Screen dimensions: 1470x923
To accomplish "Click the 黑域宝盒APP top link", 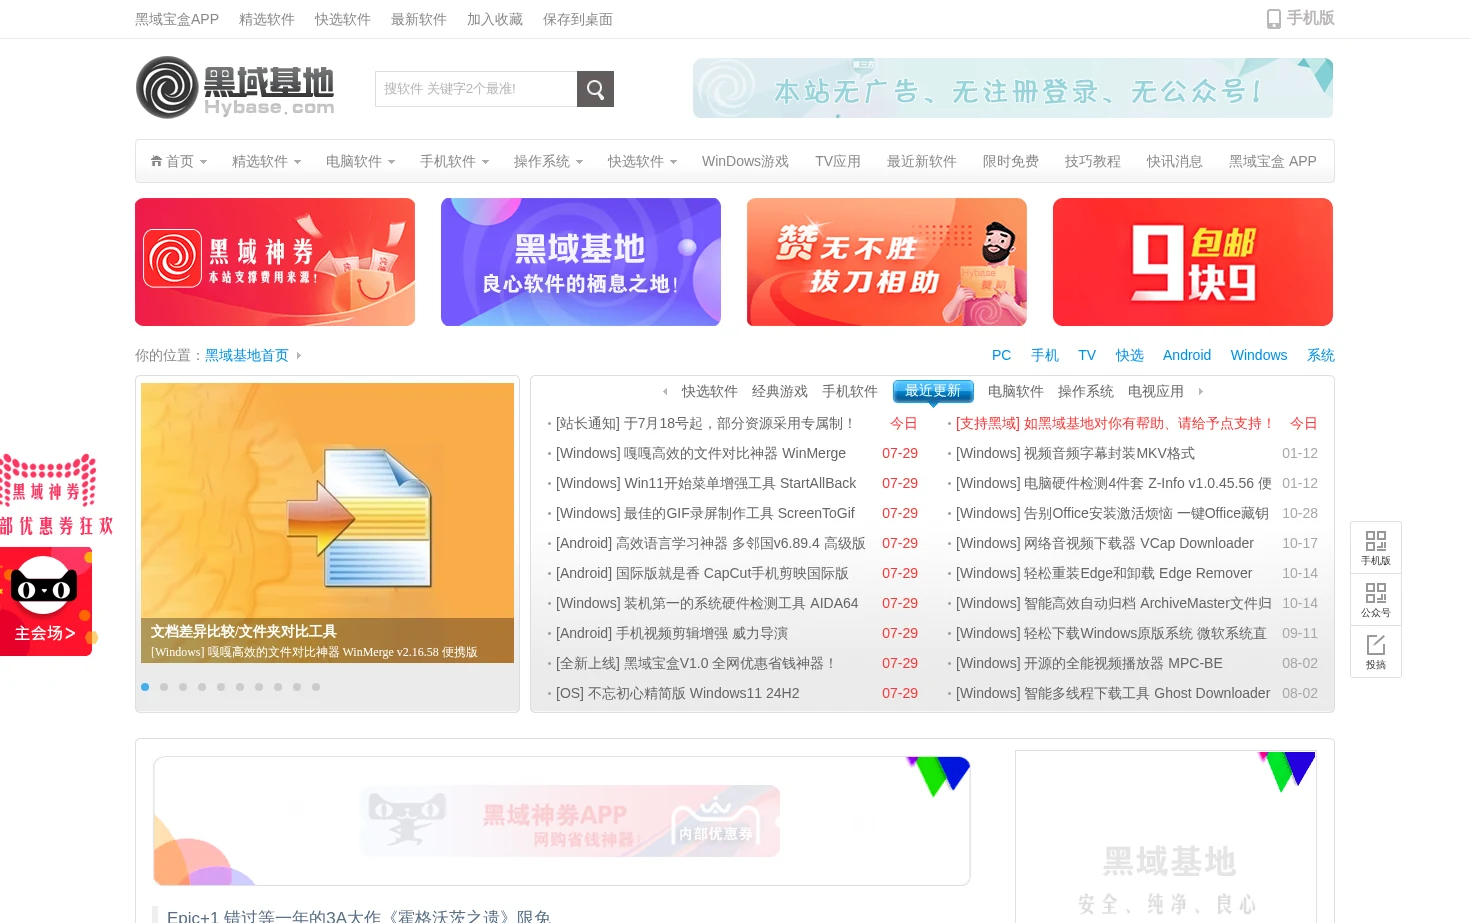I will coord(177,19).
